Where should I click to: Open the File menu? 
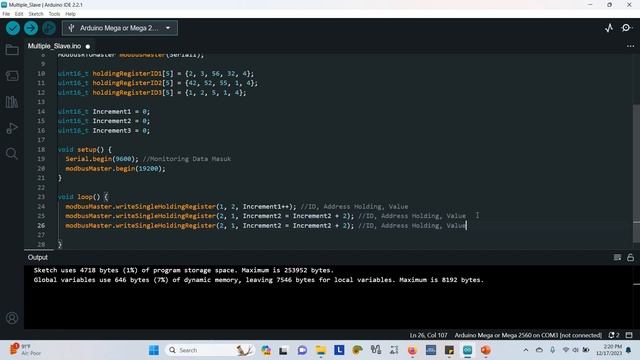point(6,14)
